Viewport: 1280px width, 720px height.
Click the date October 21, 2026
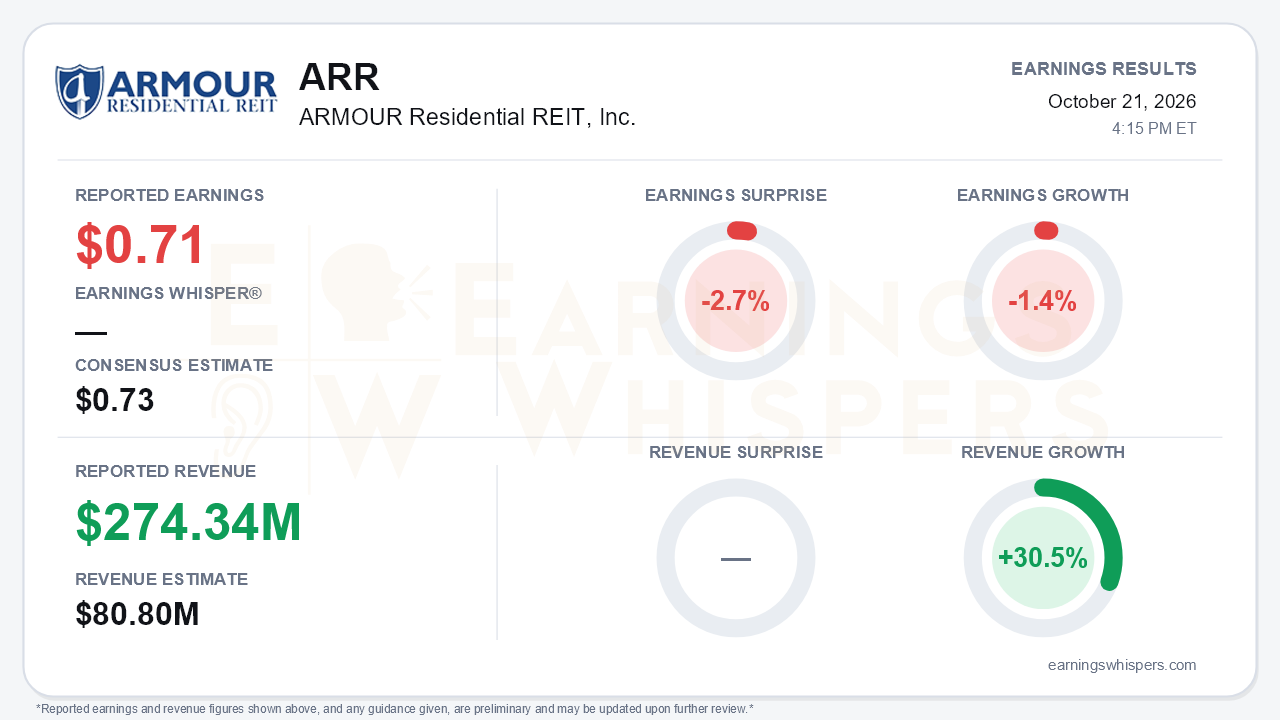[1122, 101]
